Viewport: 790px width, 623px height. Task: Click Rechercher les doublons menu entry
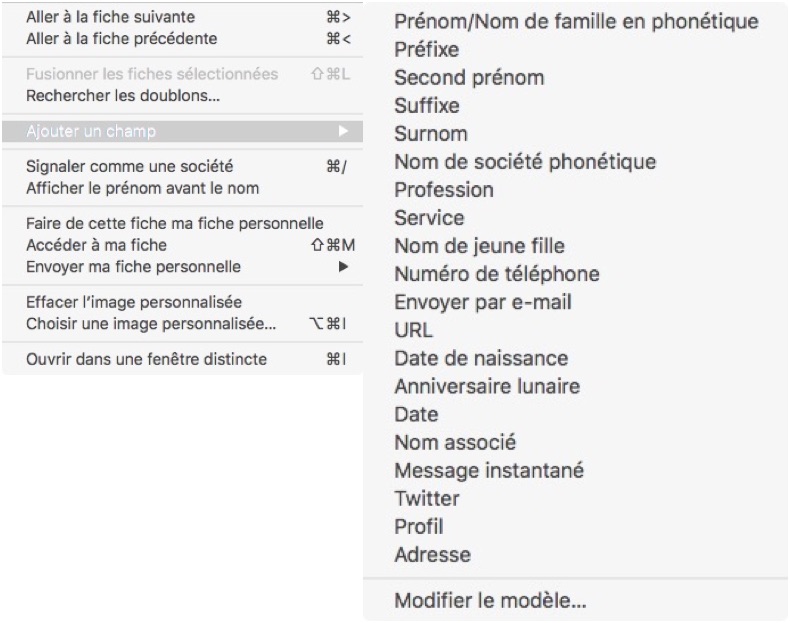(122, 96)
